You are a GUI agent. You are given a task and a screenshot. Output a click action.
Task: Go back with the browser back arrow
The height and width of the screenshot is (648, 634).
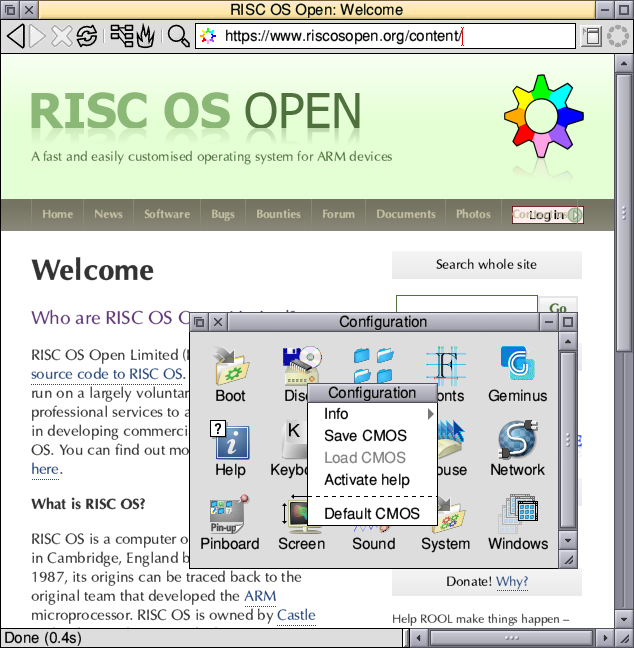[x=16, y=36]
